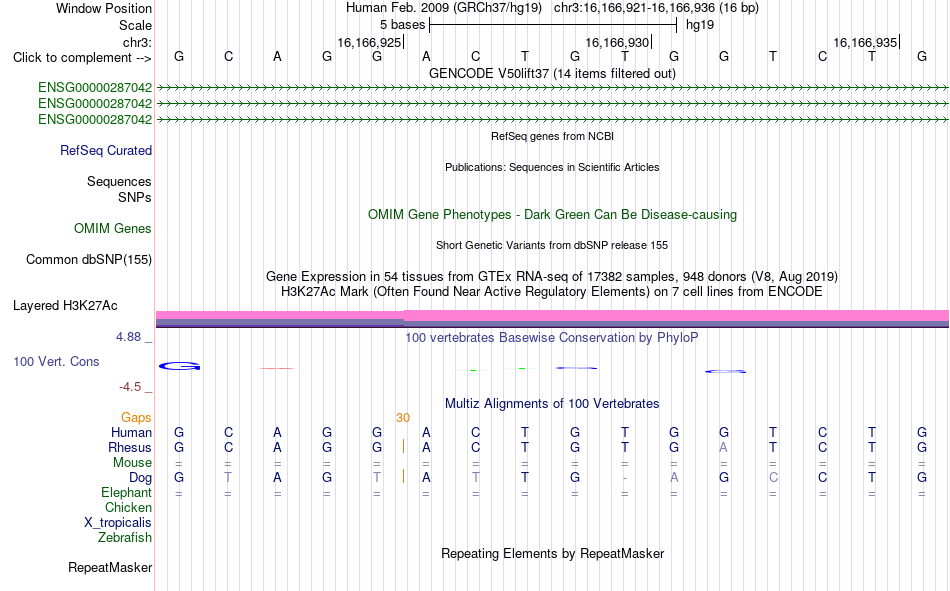Click the red PhyloP conservation bar
The image size is (950, 591).
pos(277,368)
